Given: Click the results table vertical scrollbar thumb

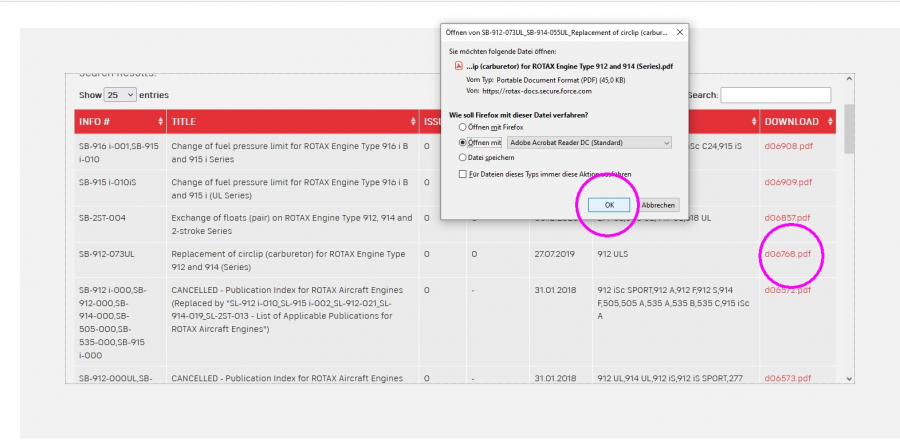Looking at the screenshot, I should [850, 128].
